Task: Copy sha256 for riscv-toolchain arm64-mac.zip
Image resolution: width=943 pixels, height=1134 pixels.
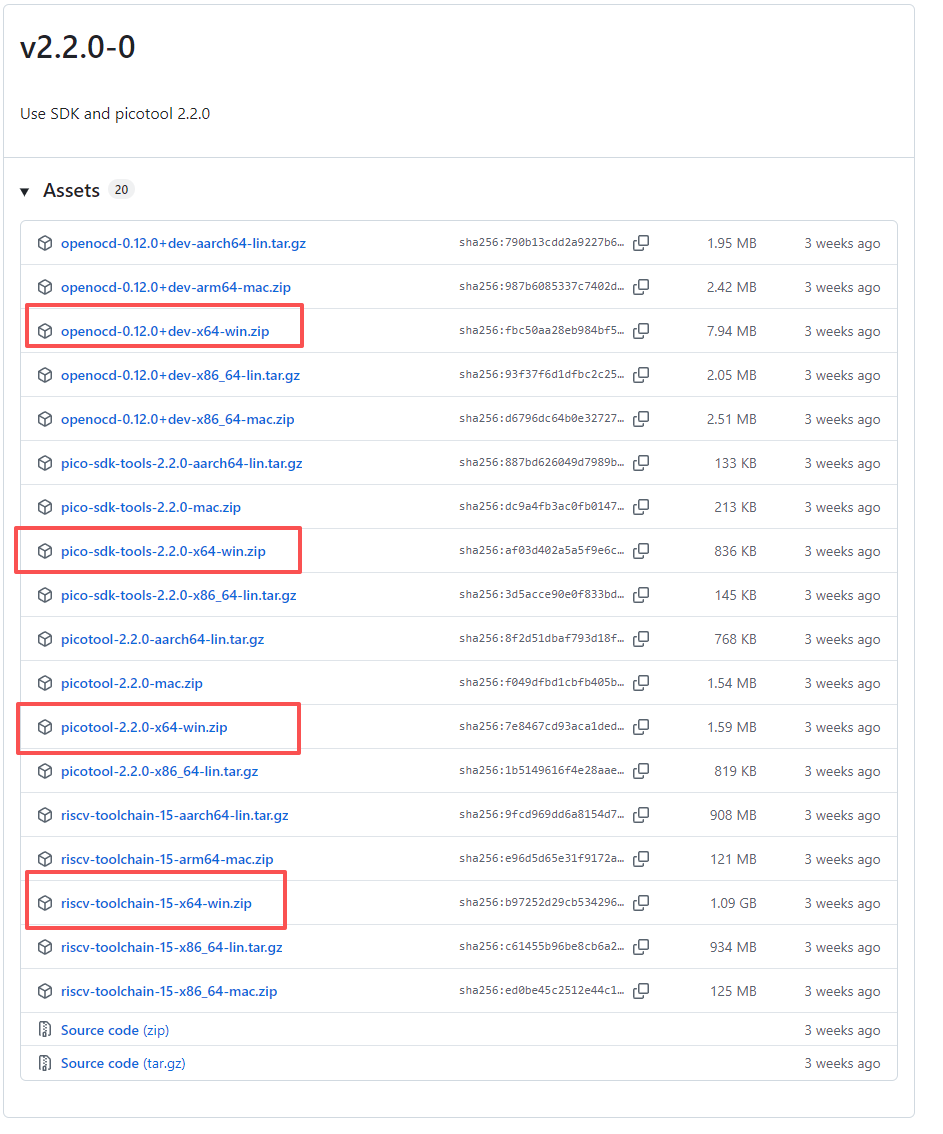Action: [641, 859]
